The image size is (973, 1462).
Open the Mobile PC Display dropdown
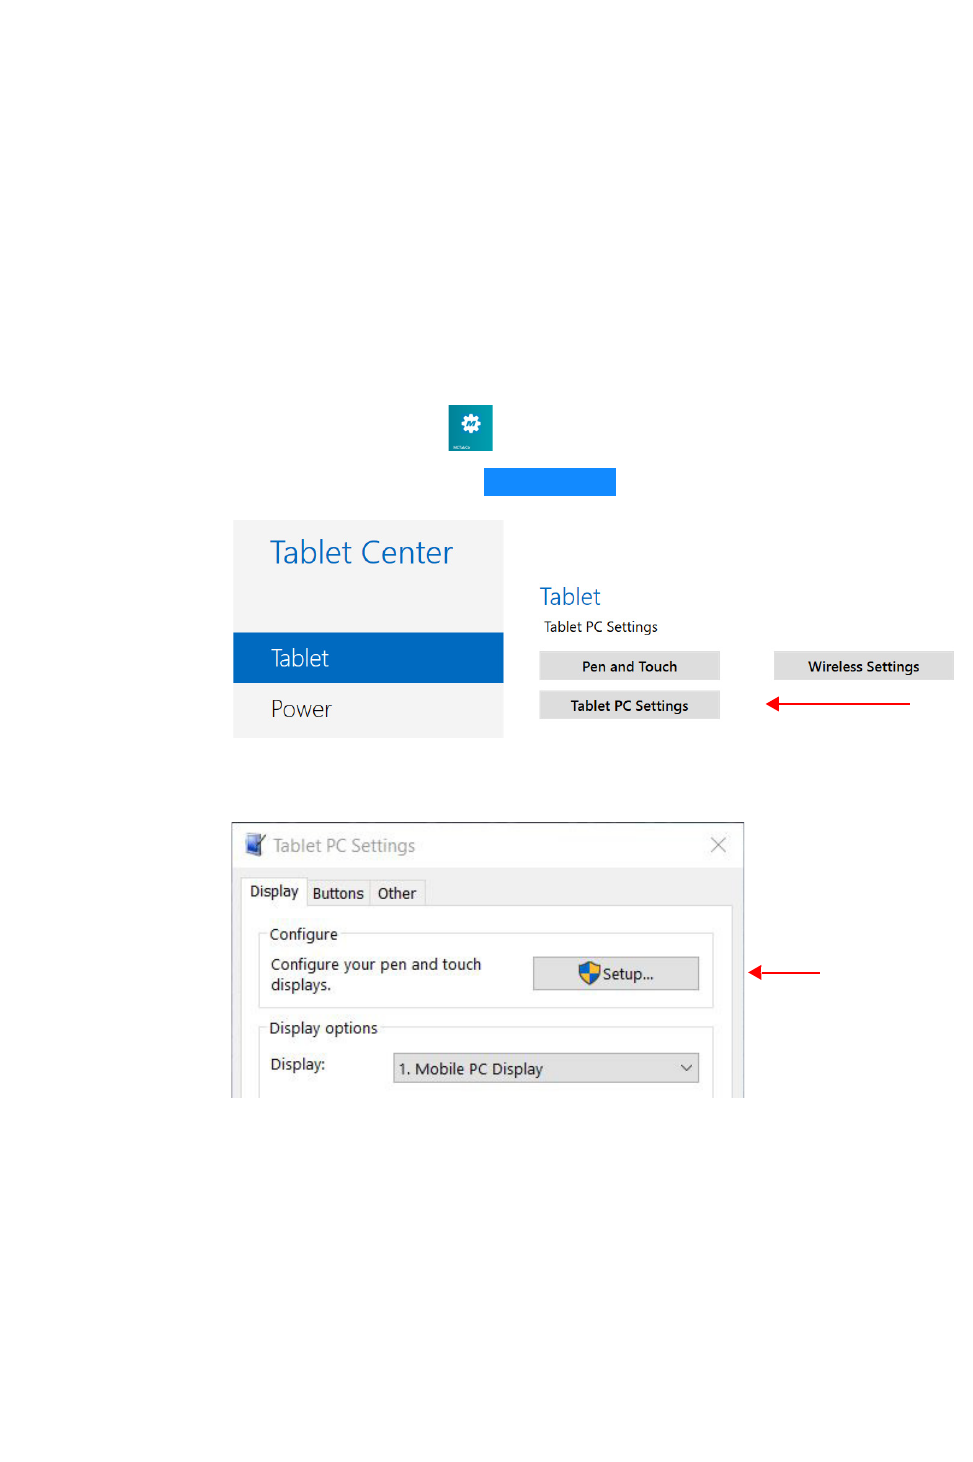click(546, 1068)
